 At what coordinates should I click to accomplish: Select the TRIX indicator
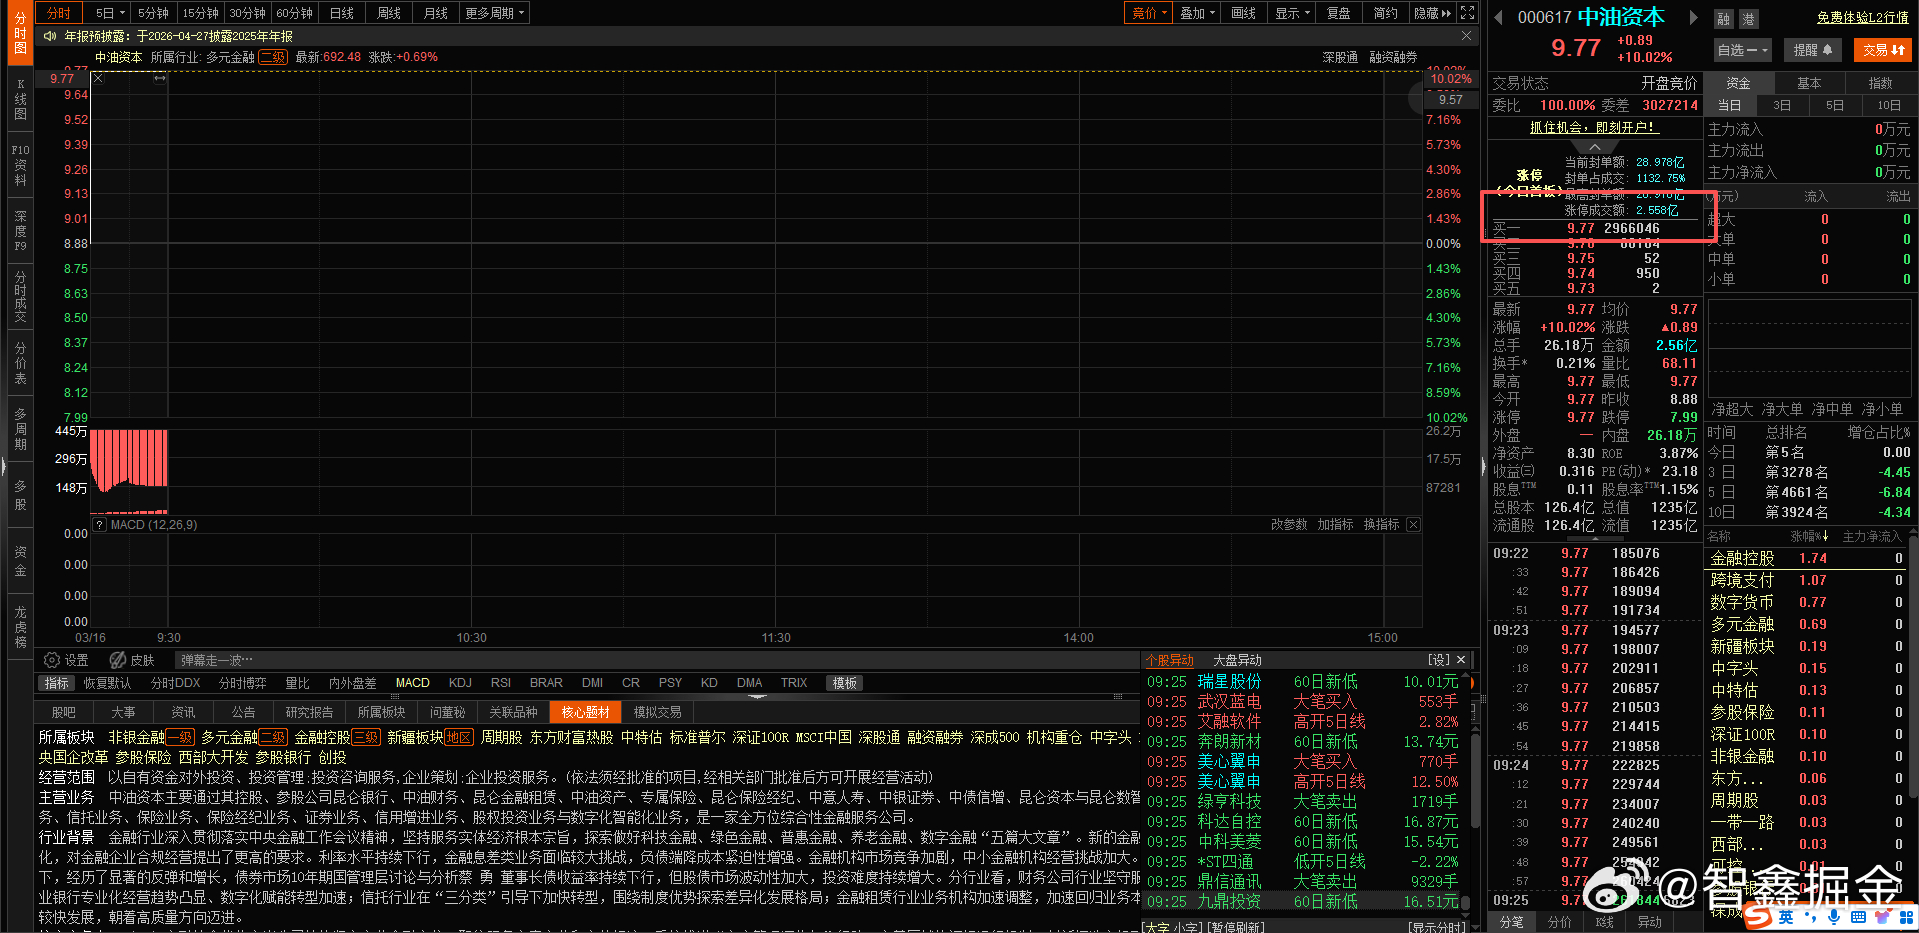point(794,683)
